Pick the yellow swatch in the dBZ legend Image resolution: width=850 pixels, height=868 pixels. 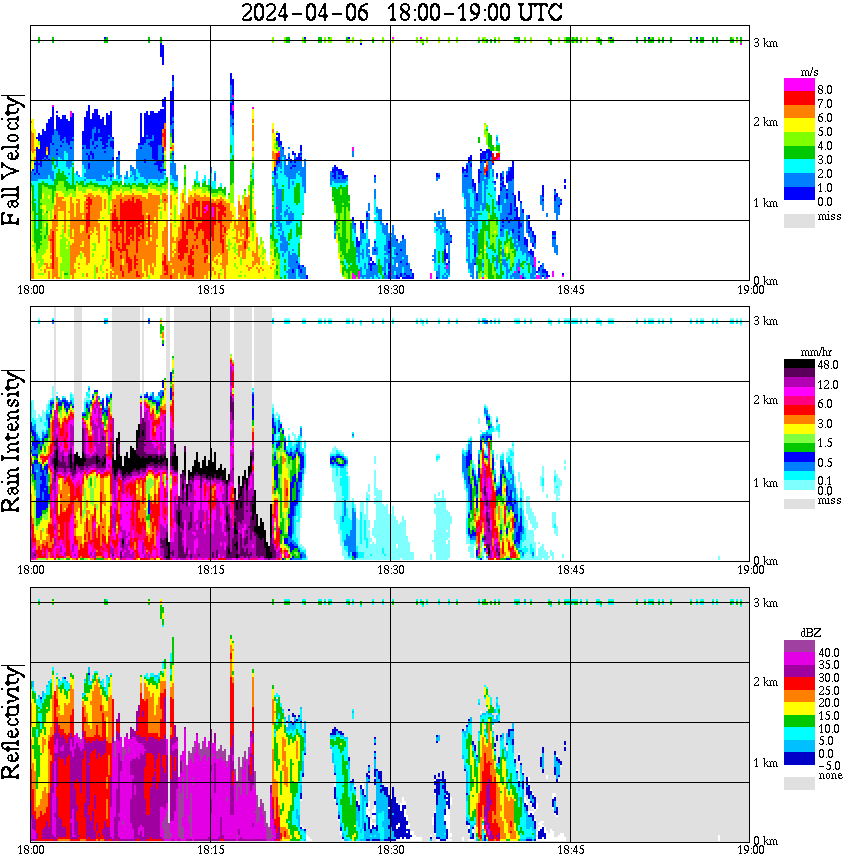[799, 709]
